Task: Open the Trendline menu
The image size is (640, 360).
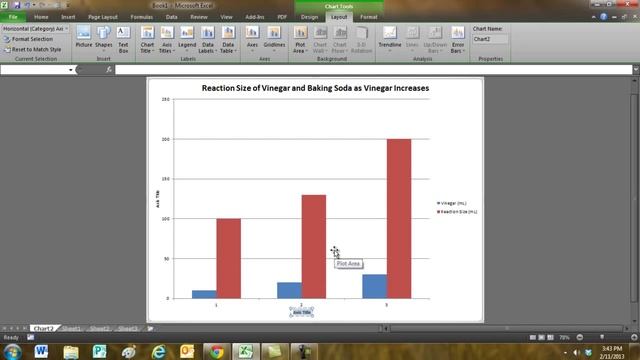Action: coord(390,38)
